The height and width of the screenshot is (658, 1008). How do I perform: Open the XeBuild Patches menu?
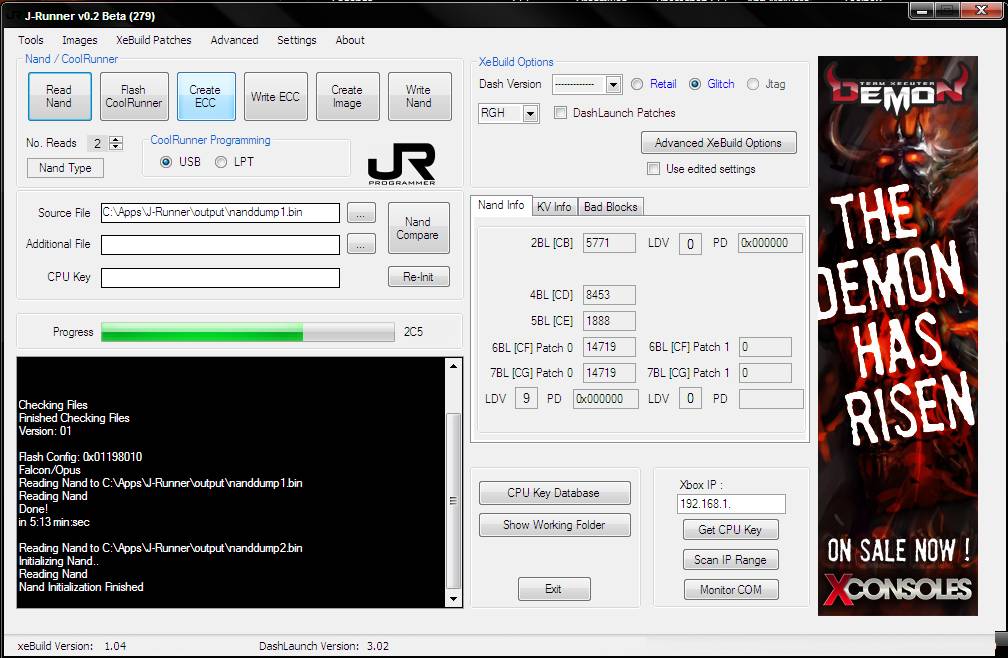(x=154, y=40)
